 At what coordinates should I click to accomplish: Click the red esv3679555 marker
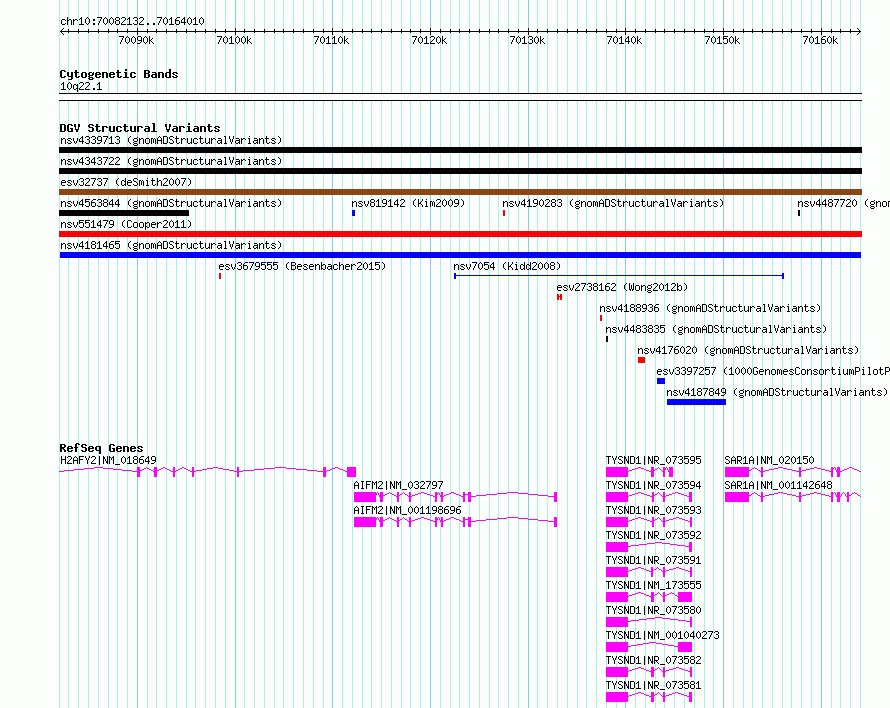point(220,277)
